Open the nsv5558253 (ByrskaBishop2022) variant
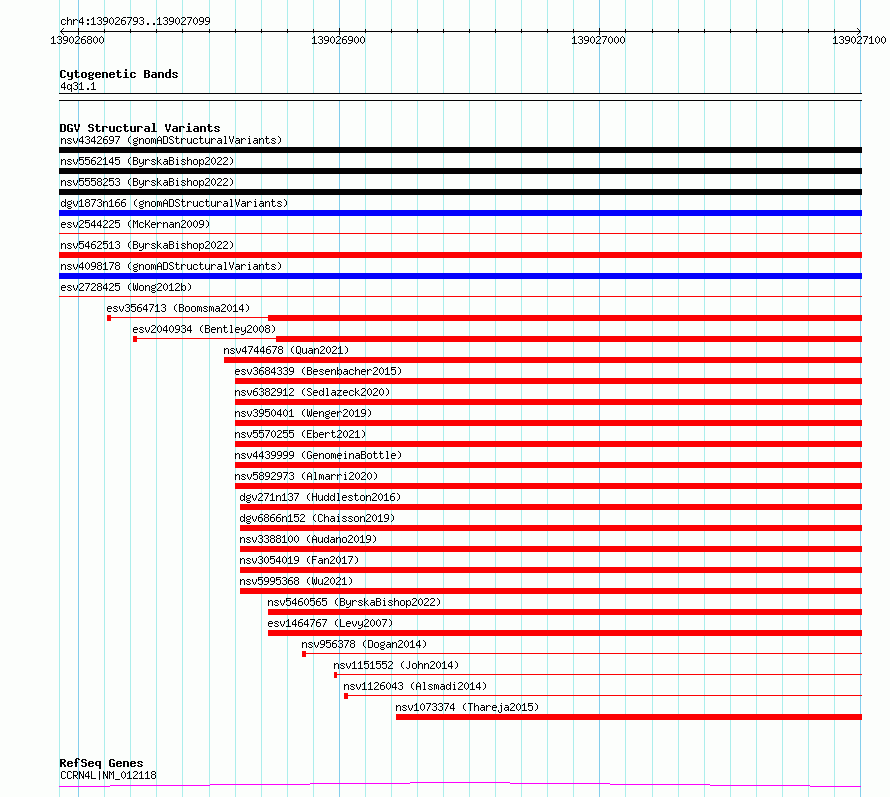Image resolution: width=890 pixels, height=797 pixels. [x=147, y=182]
